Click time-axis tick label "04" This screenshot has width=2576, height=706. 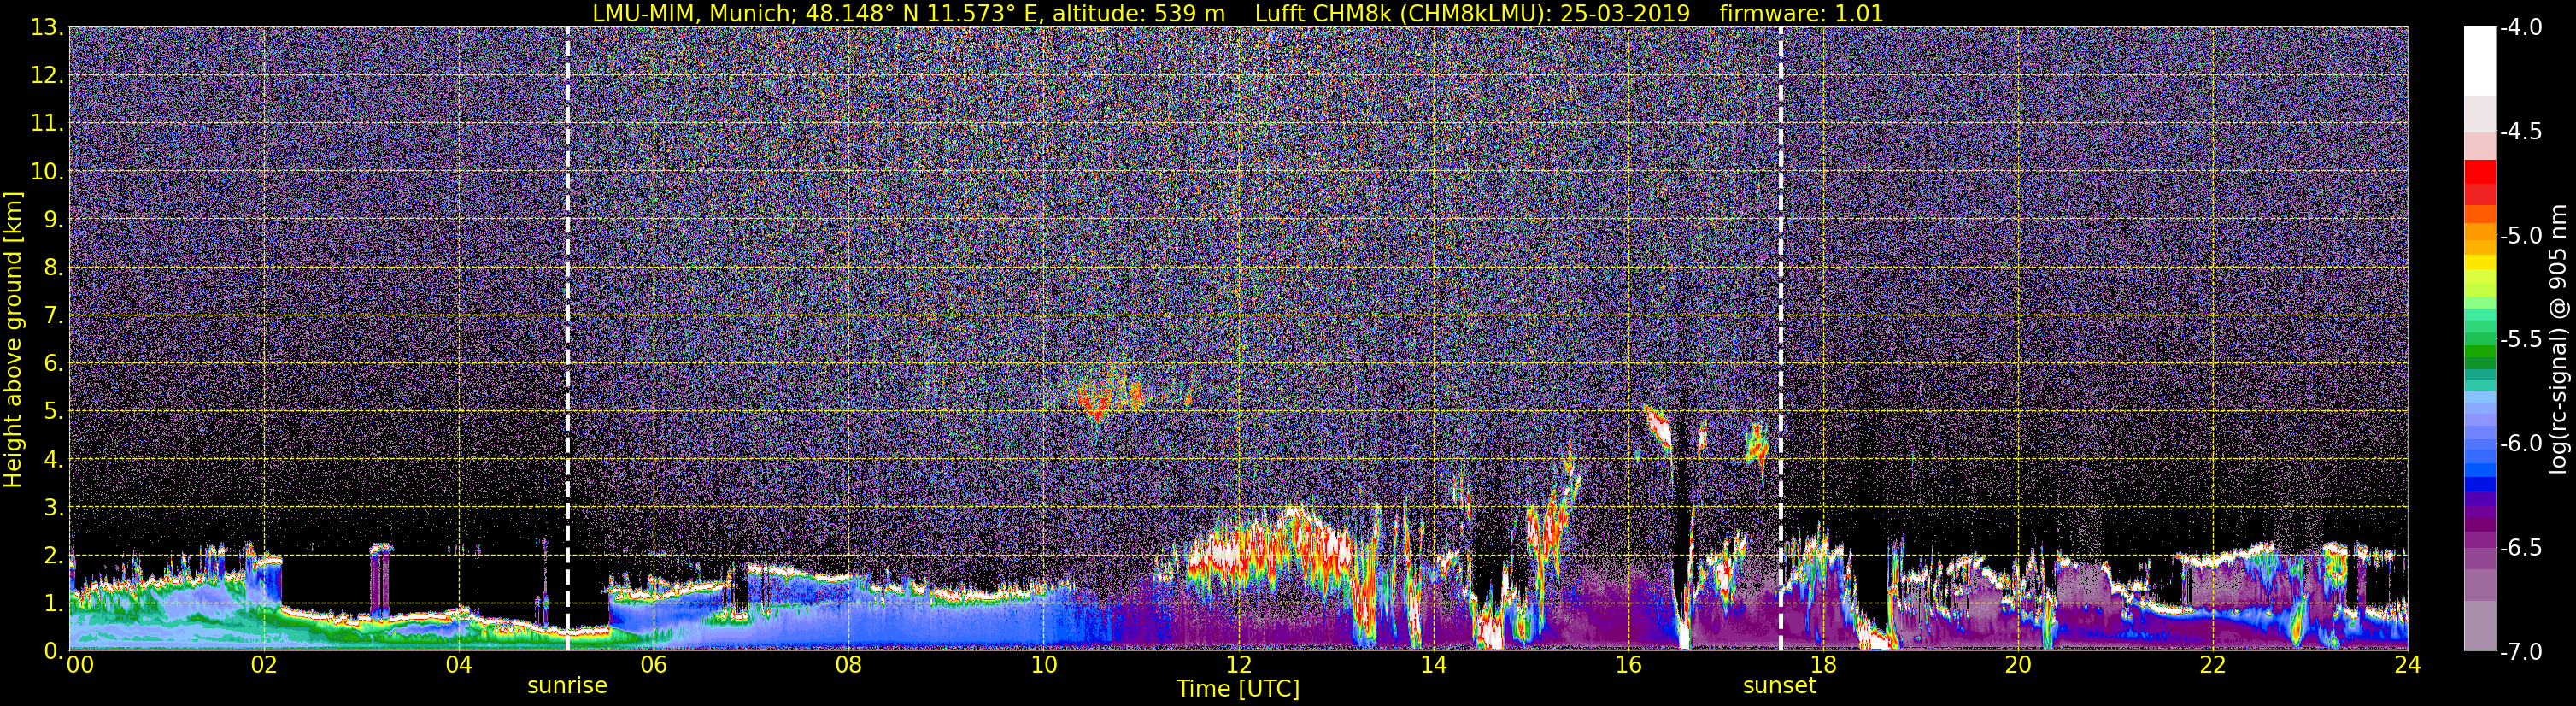(459, 664)
